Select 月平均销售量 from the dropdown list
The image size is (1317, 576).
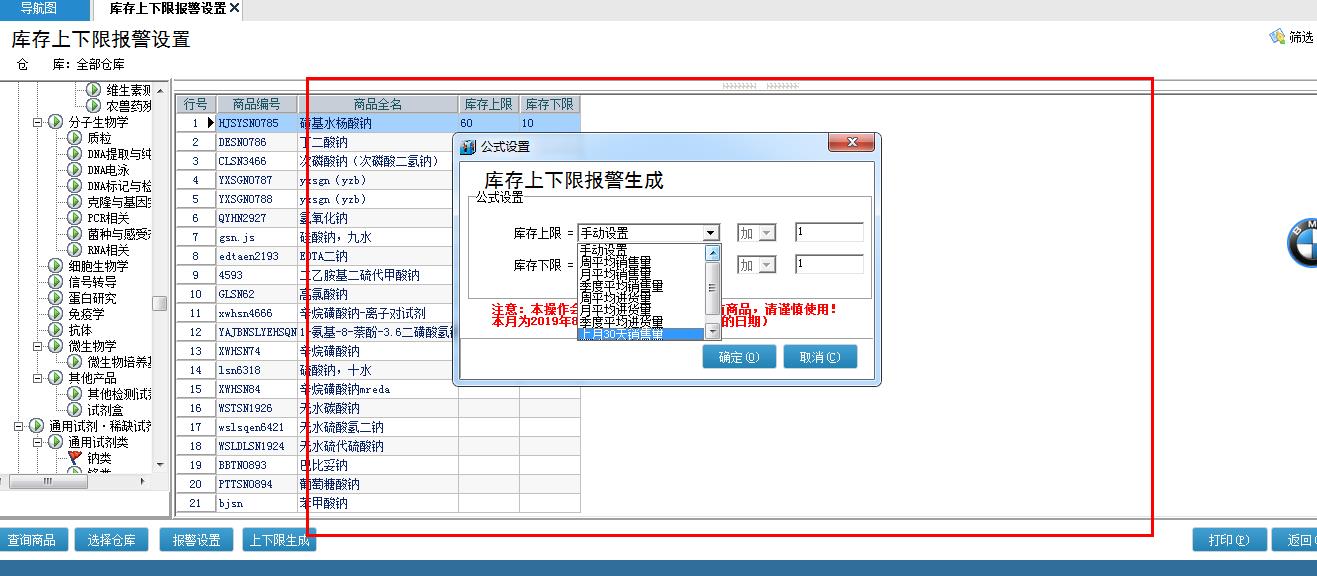click(615, 272)
